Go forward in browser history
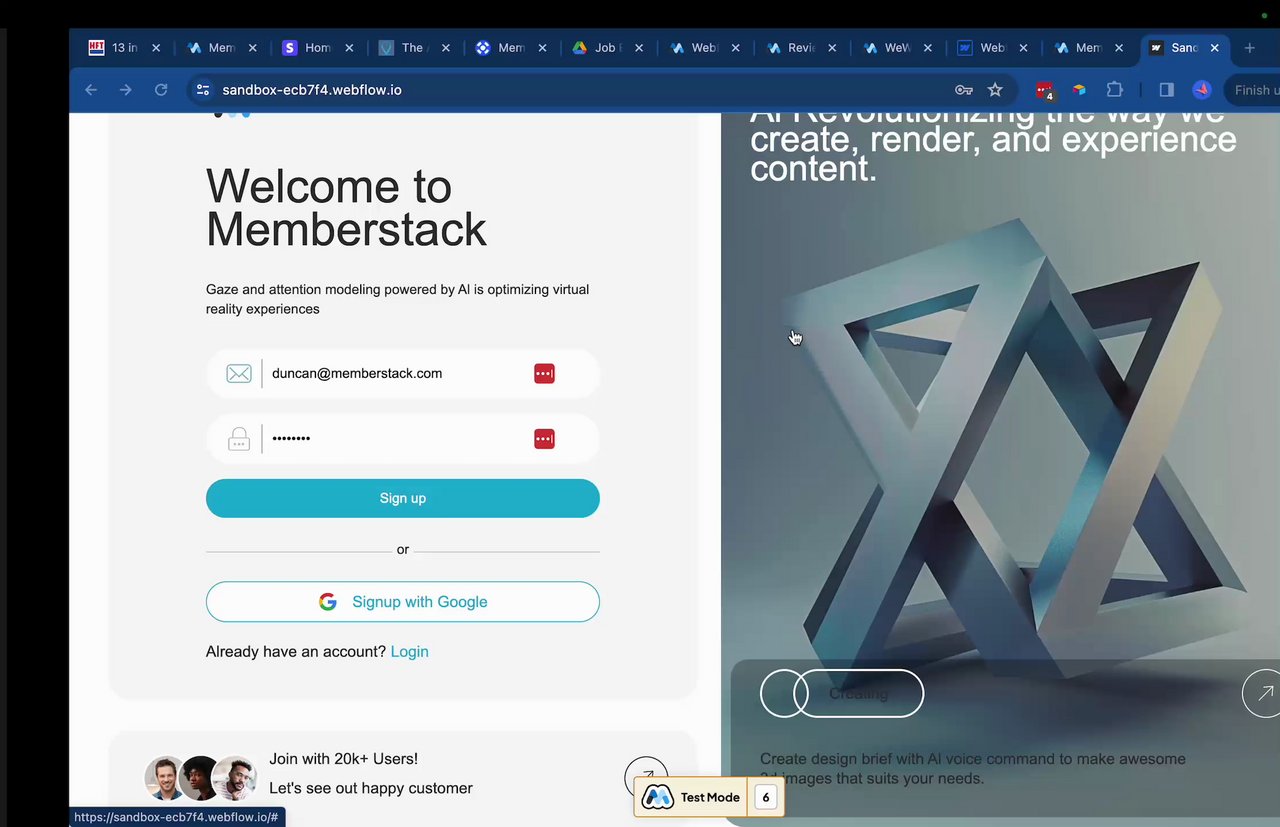The width and height of the screenshot is (1280, 827). [x=125, y=90]
